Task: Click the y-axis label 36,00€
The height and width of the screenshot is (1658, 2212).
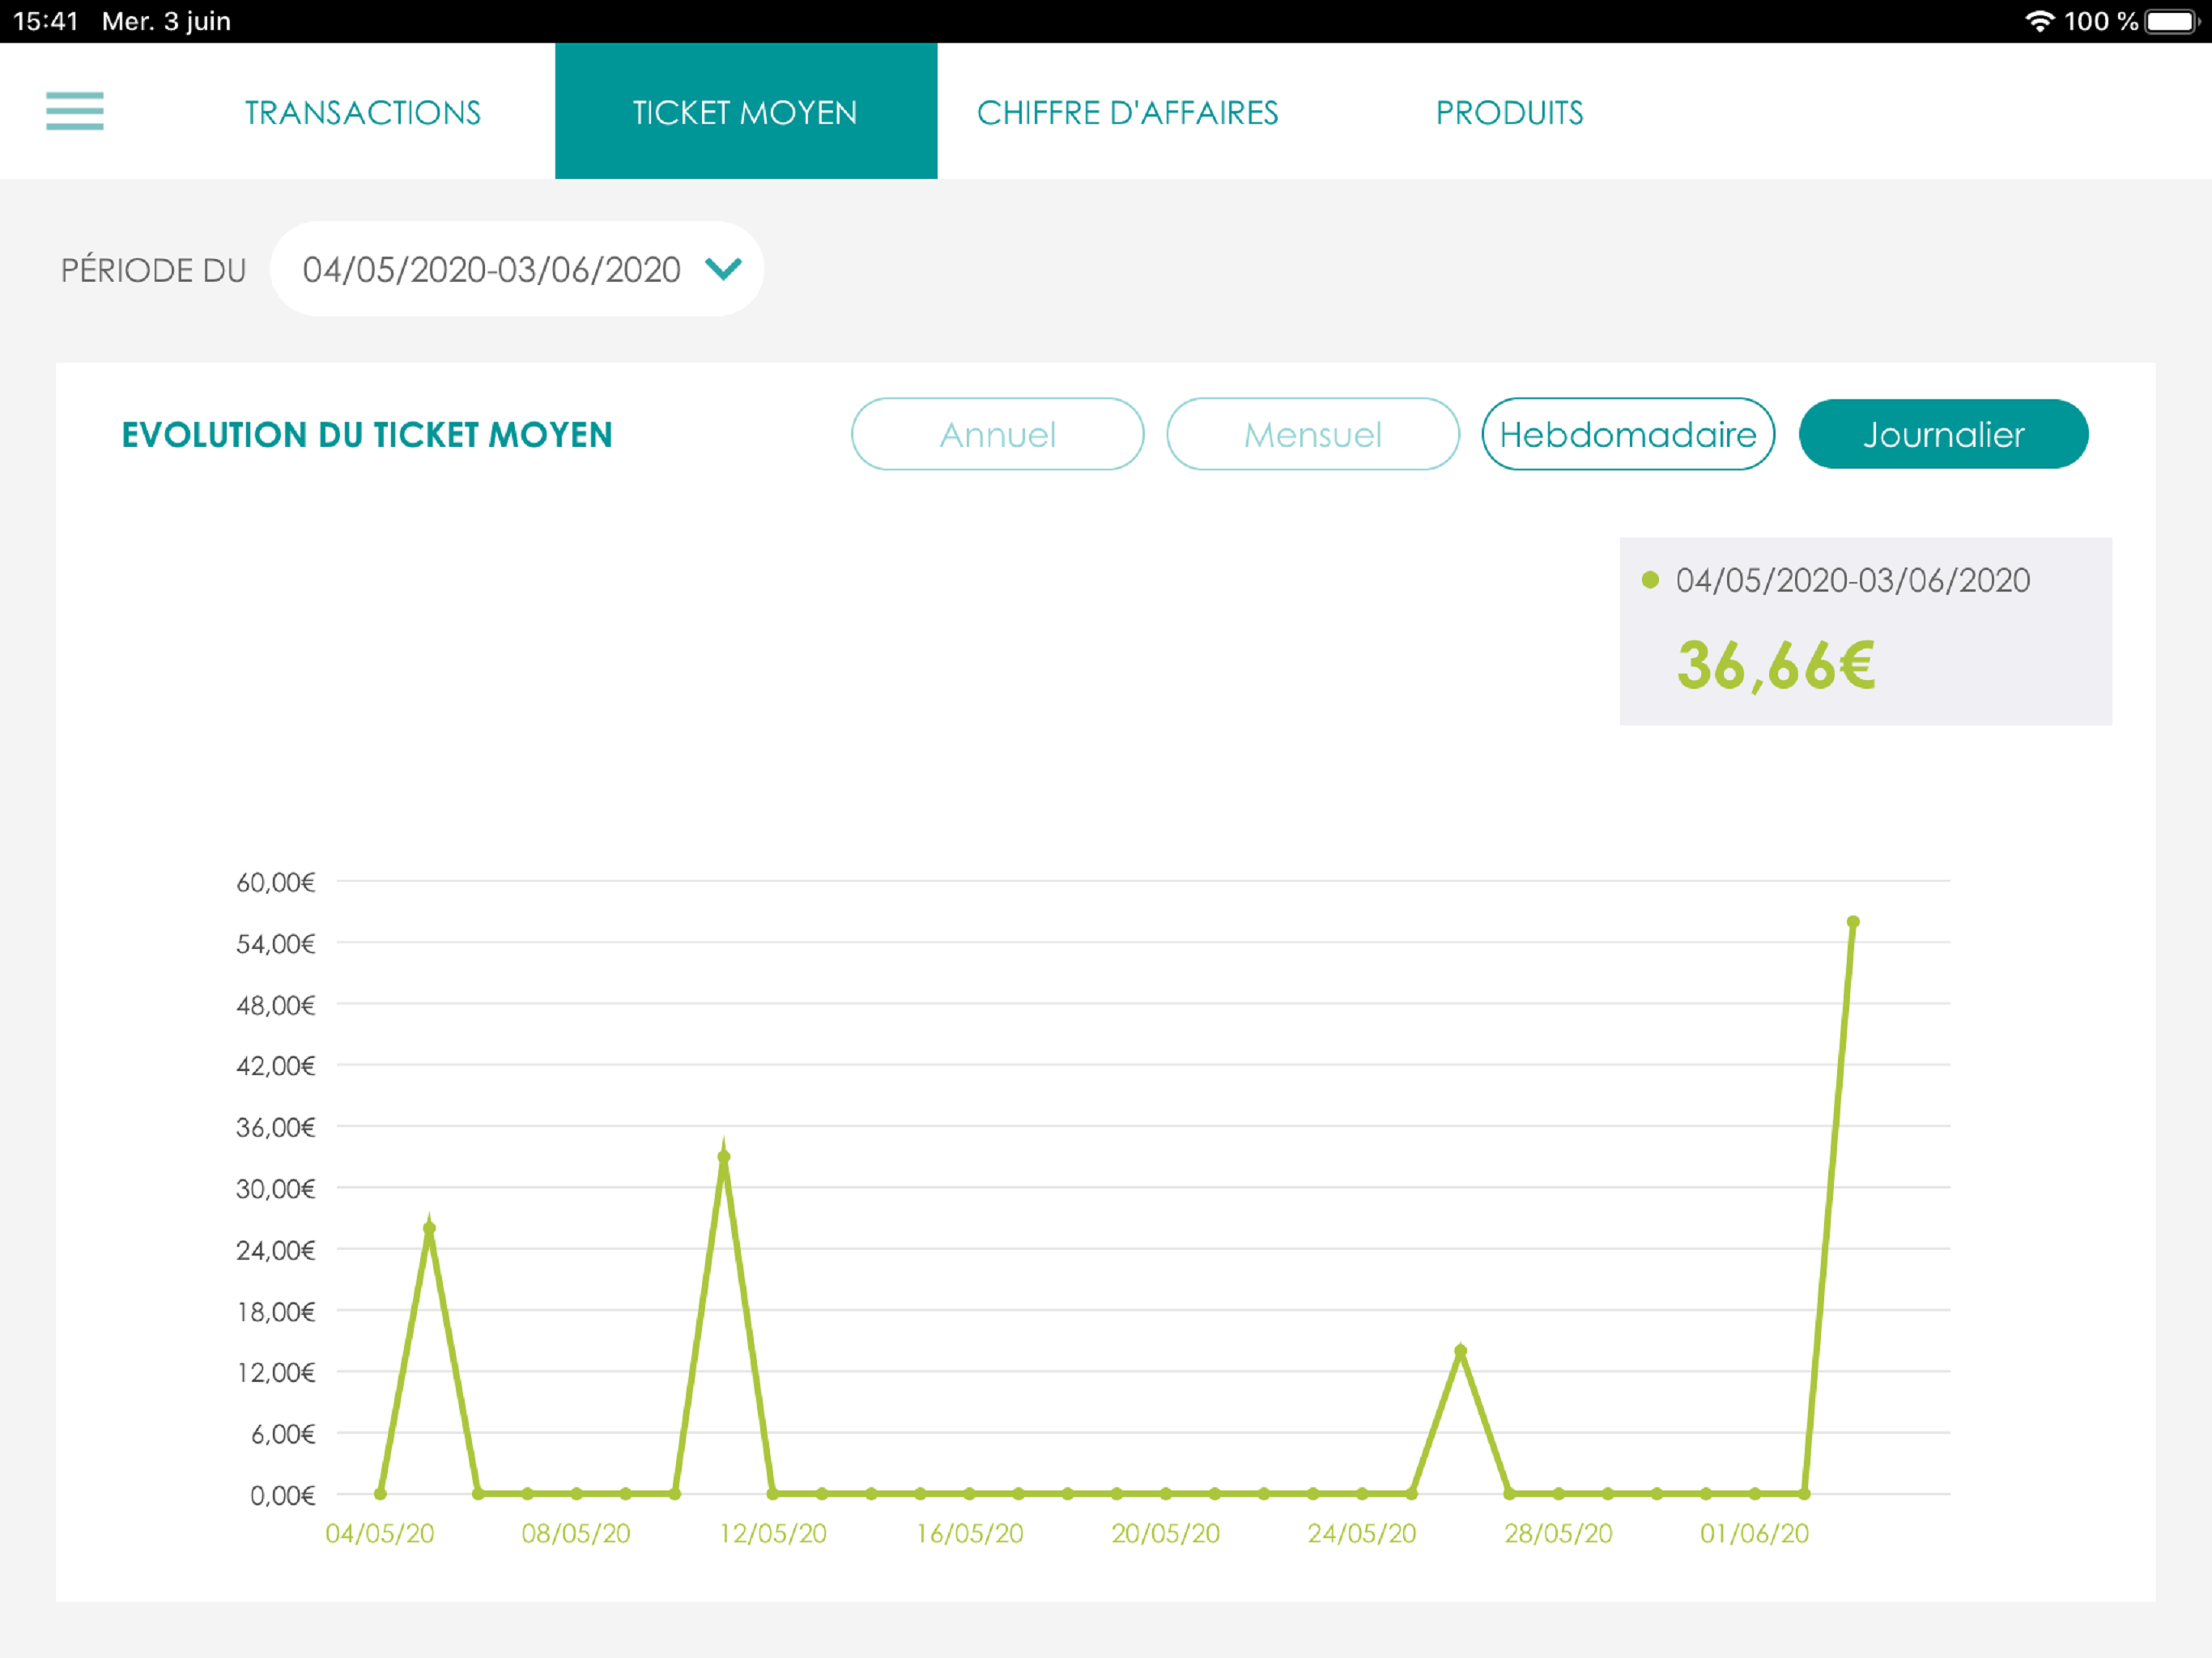Action: tap(276, 1127)
